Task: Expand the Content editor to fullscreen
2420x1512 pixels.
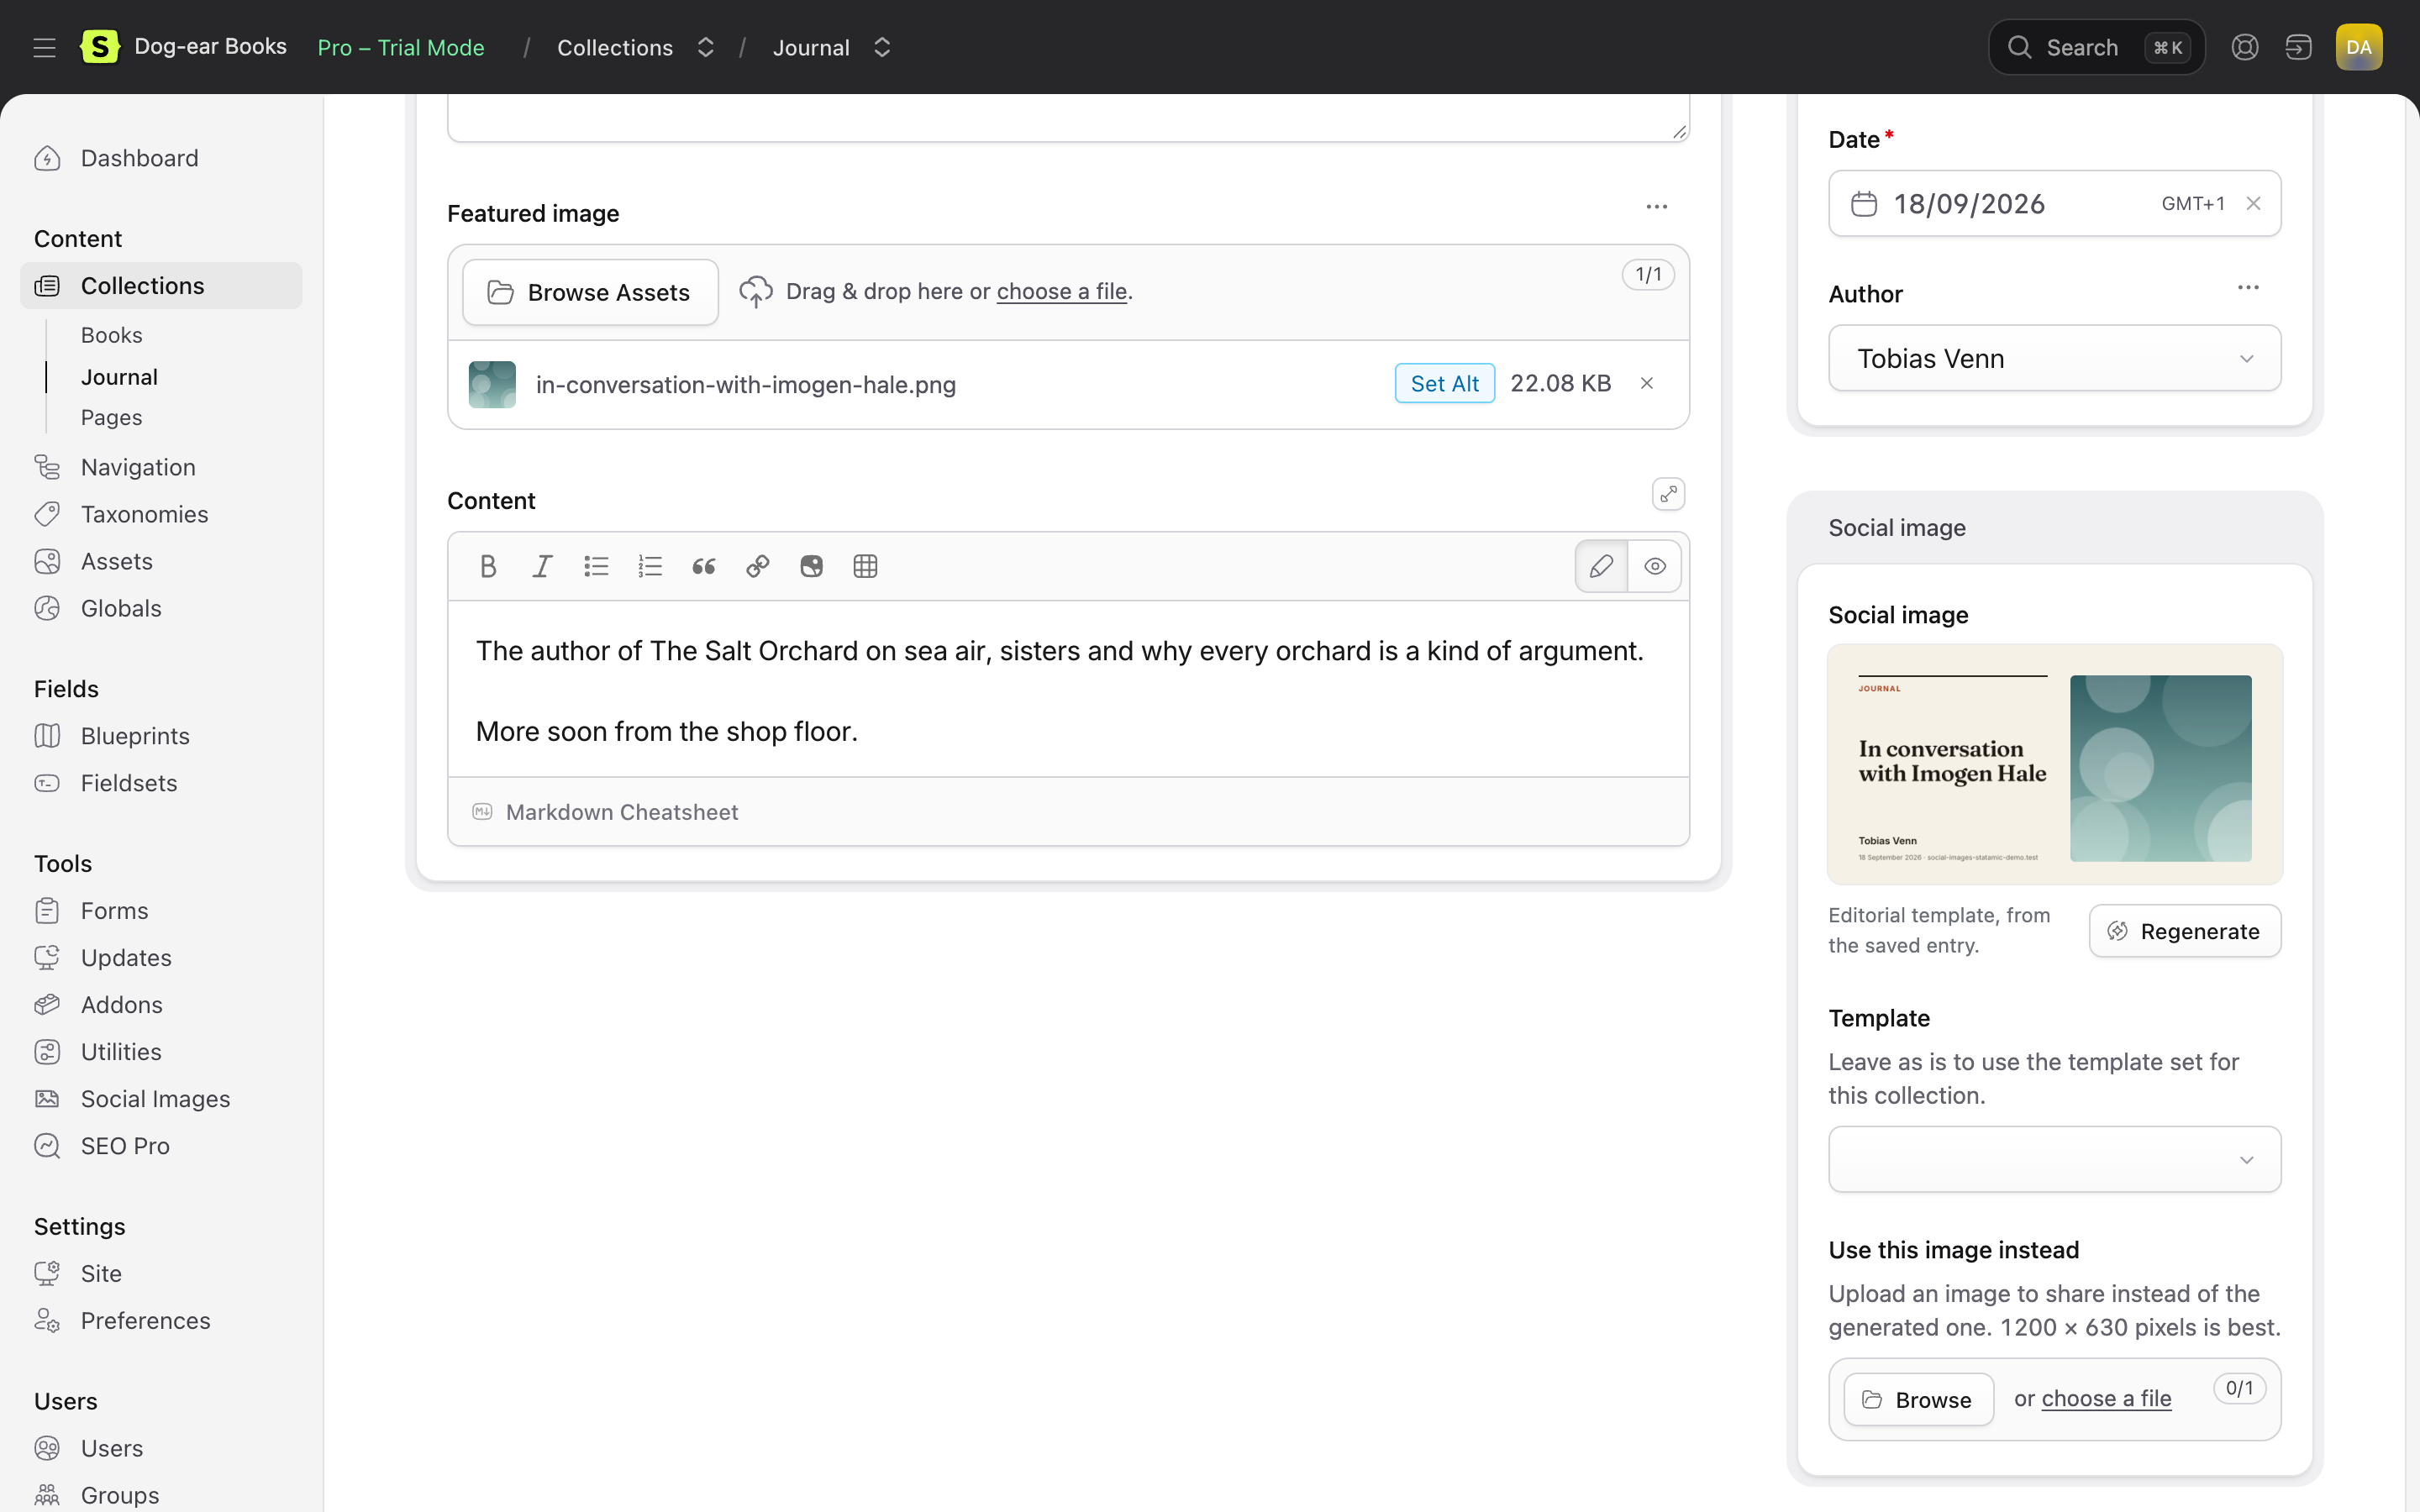Action: [x=1668, y=494]
